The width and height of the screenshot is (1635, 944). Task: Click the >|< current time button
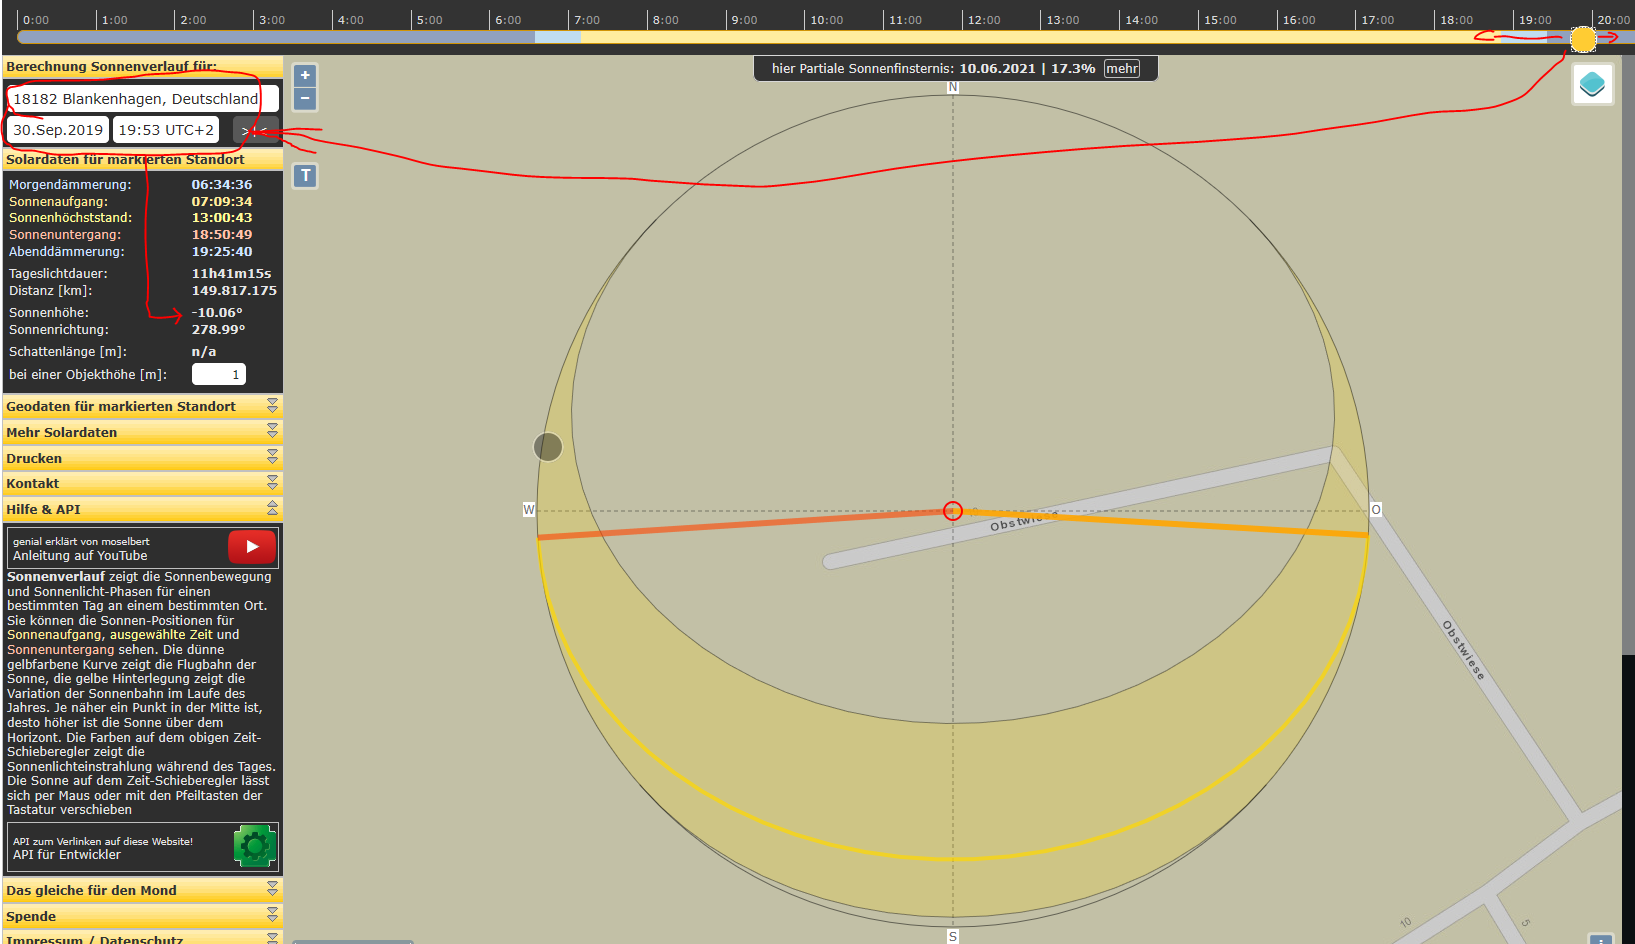point(255,130)
